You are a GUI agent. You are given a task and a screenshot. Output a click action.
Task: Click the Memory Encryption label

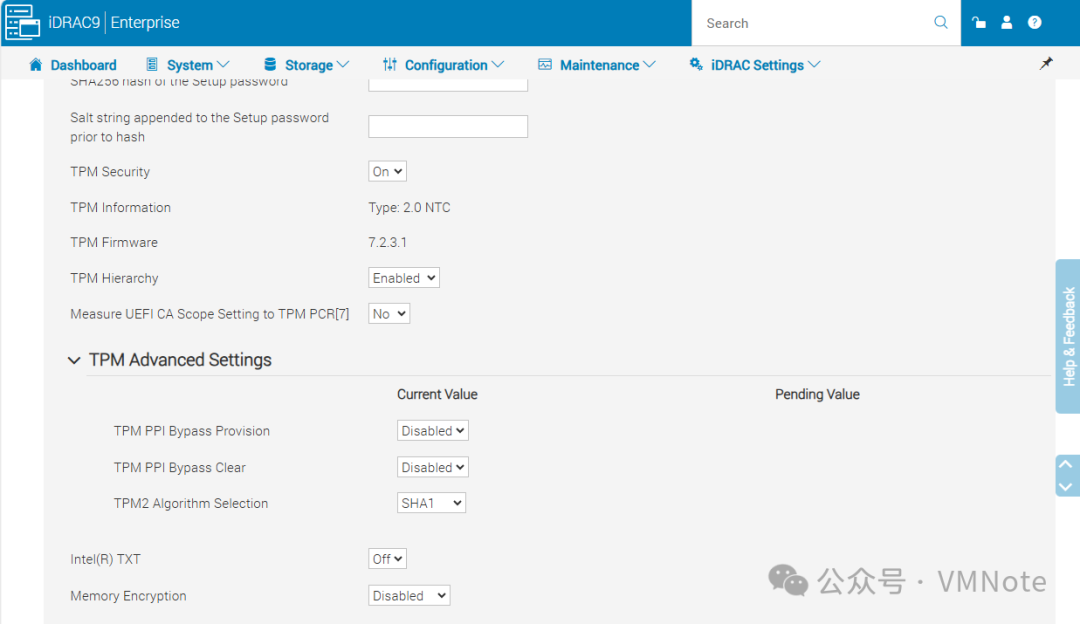click(x=128, y=596)
